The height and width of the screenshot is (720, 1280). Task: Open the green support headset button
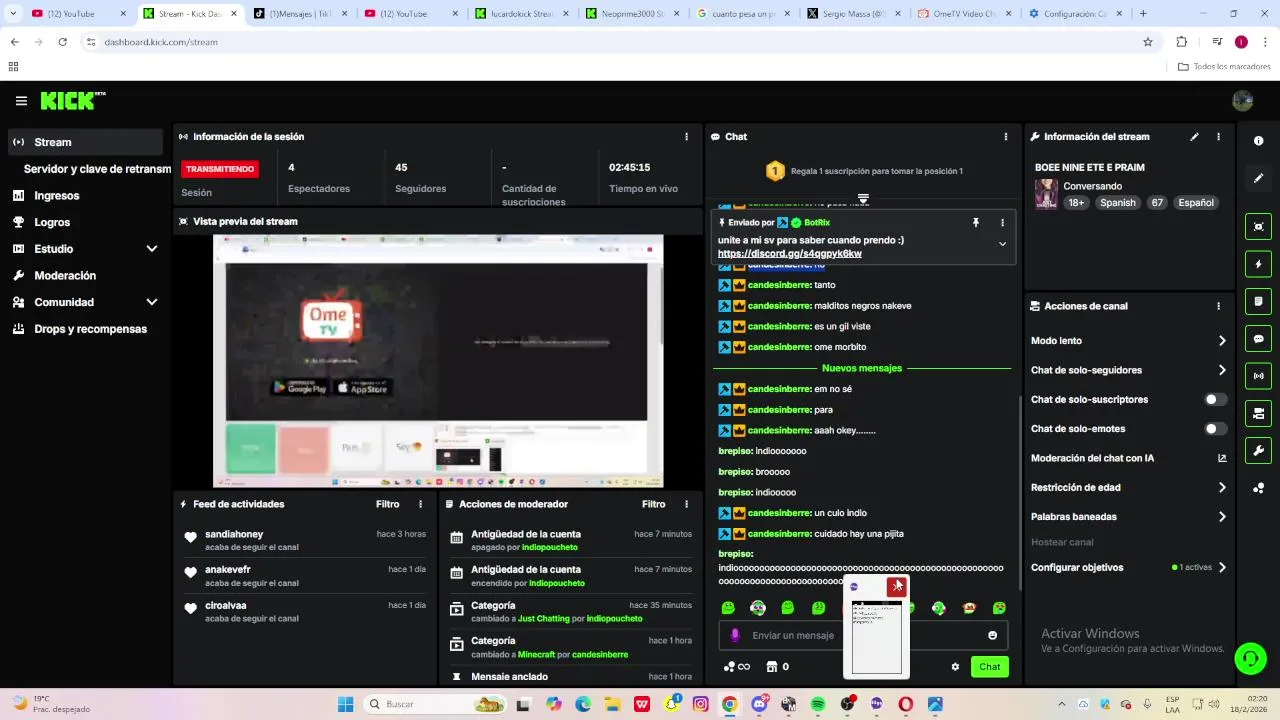[1250, 658]
